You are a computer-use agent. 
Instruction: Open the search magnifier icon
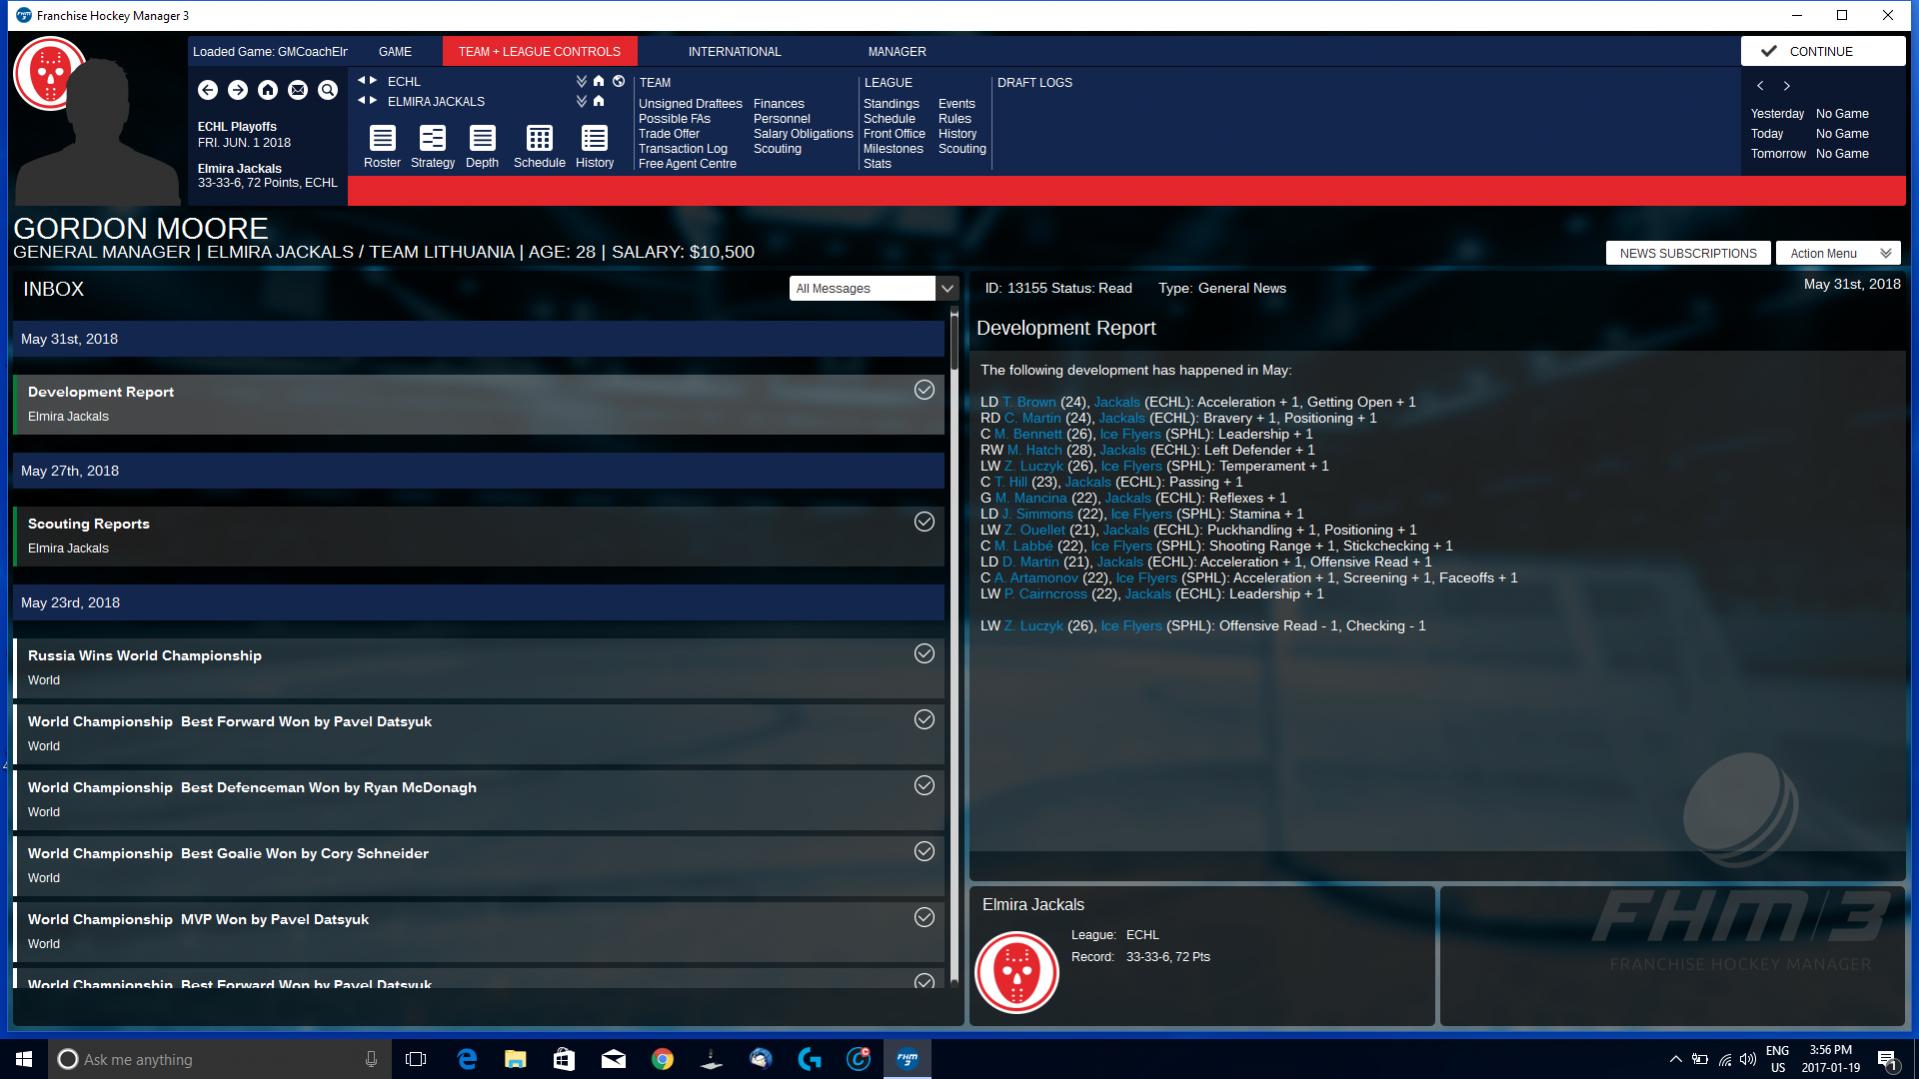tap(328, 90)
